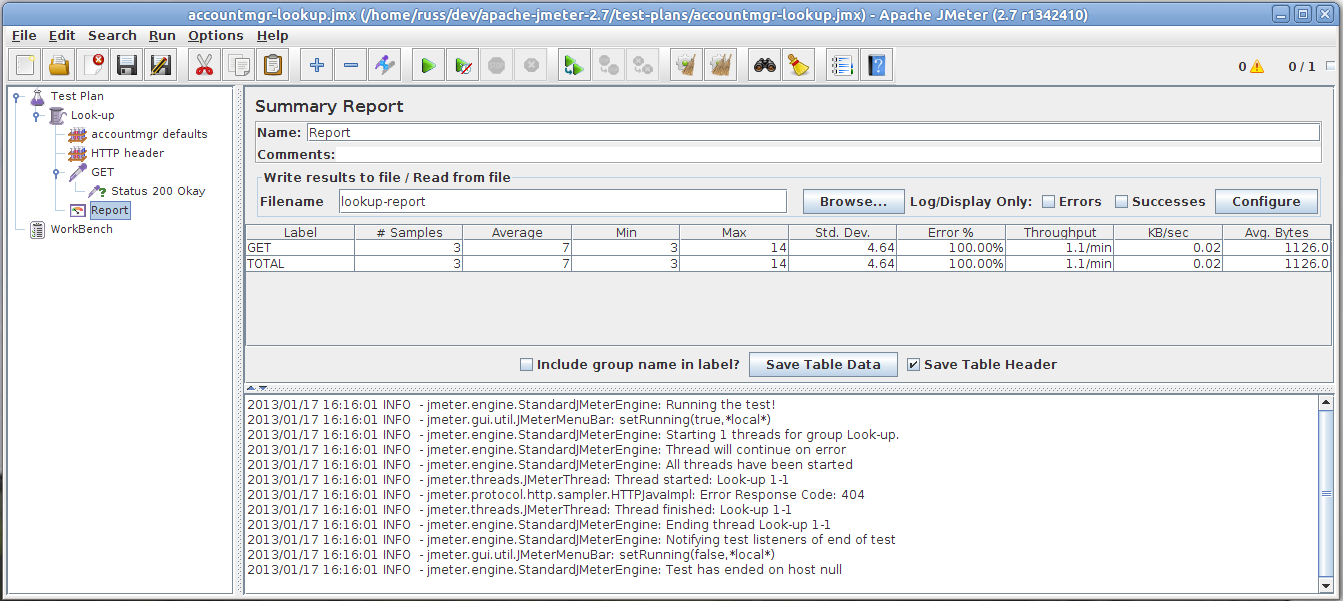Click the Copy toolbar icon

pyautogui.click(x=239, y=66)
